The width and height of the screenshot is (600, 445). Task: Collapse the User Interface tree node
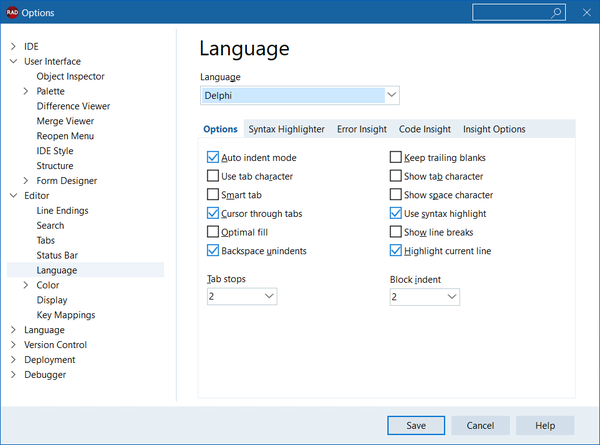pyautogui.click(x=13, y=61)
